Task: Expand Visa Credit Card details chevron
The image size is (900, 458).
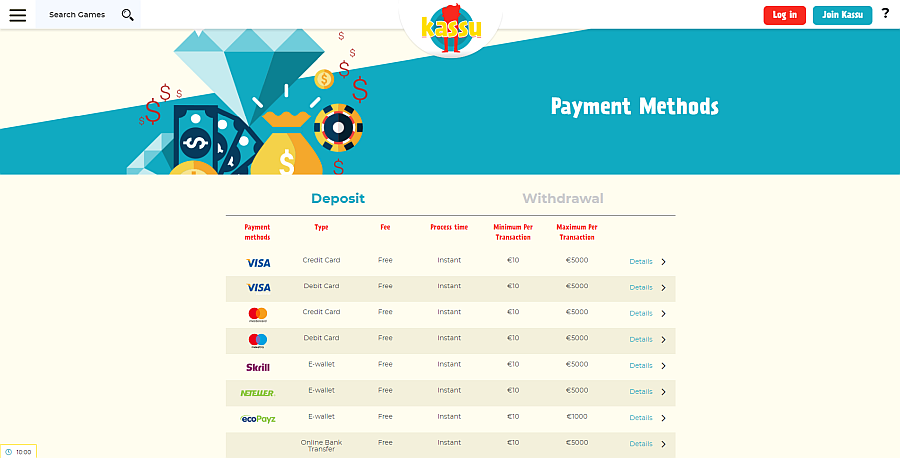Action: pyautogui.click(x=664, y=262)
